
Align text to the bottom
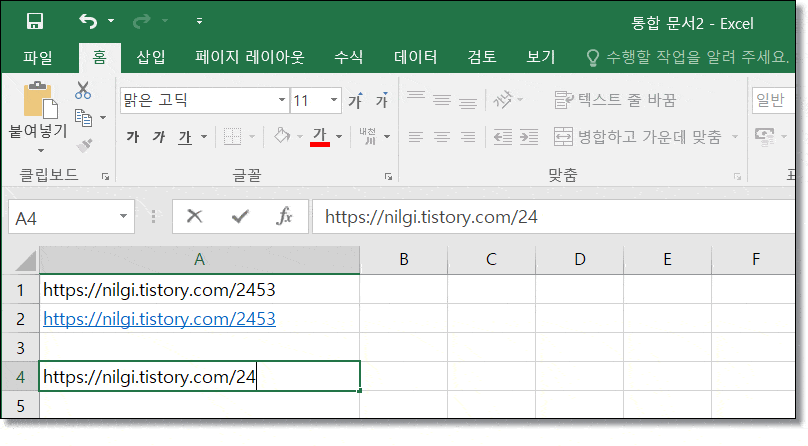468,102
